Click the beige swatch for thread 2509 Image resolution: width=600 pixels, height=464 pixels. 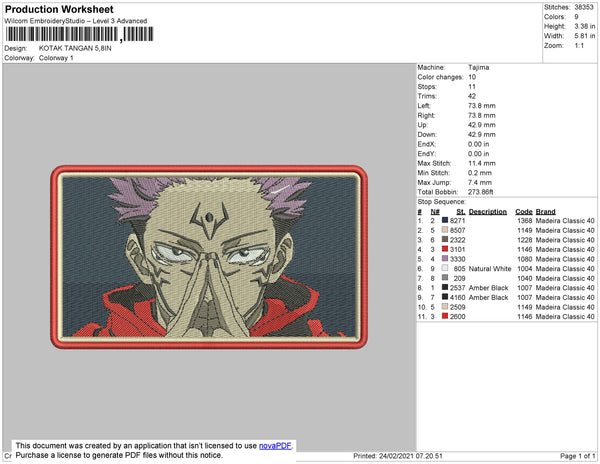tap(445, 306)
